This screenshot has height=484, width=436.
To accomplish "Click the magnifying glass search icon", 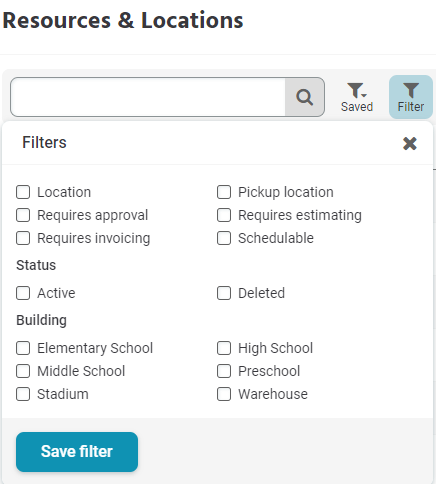I will 304,97.
